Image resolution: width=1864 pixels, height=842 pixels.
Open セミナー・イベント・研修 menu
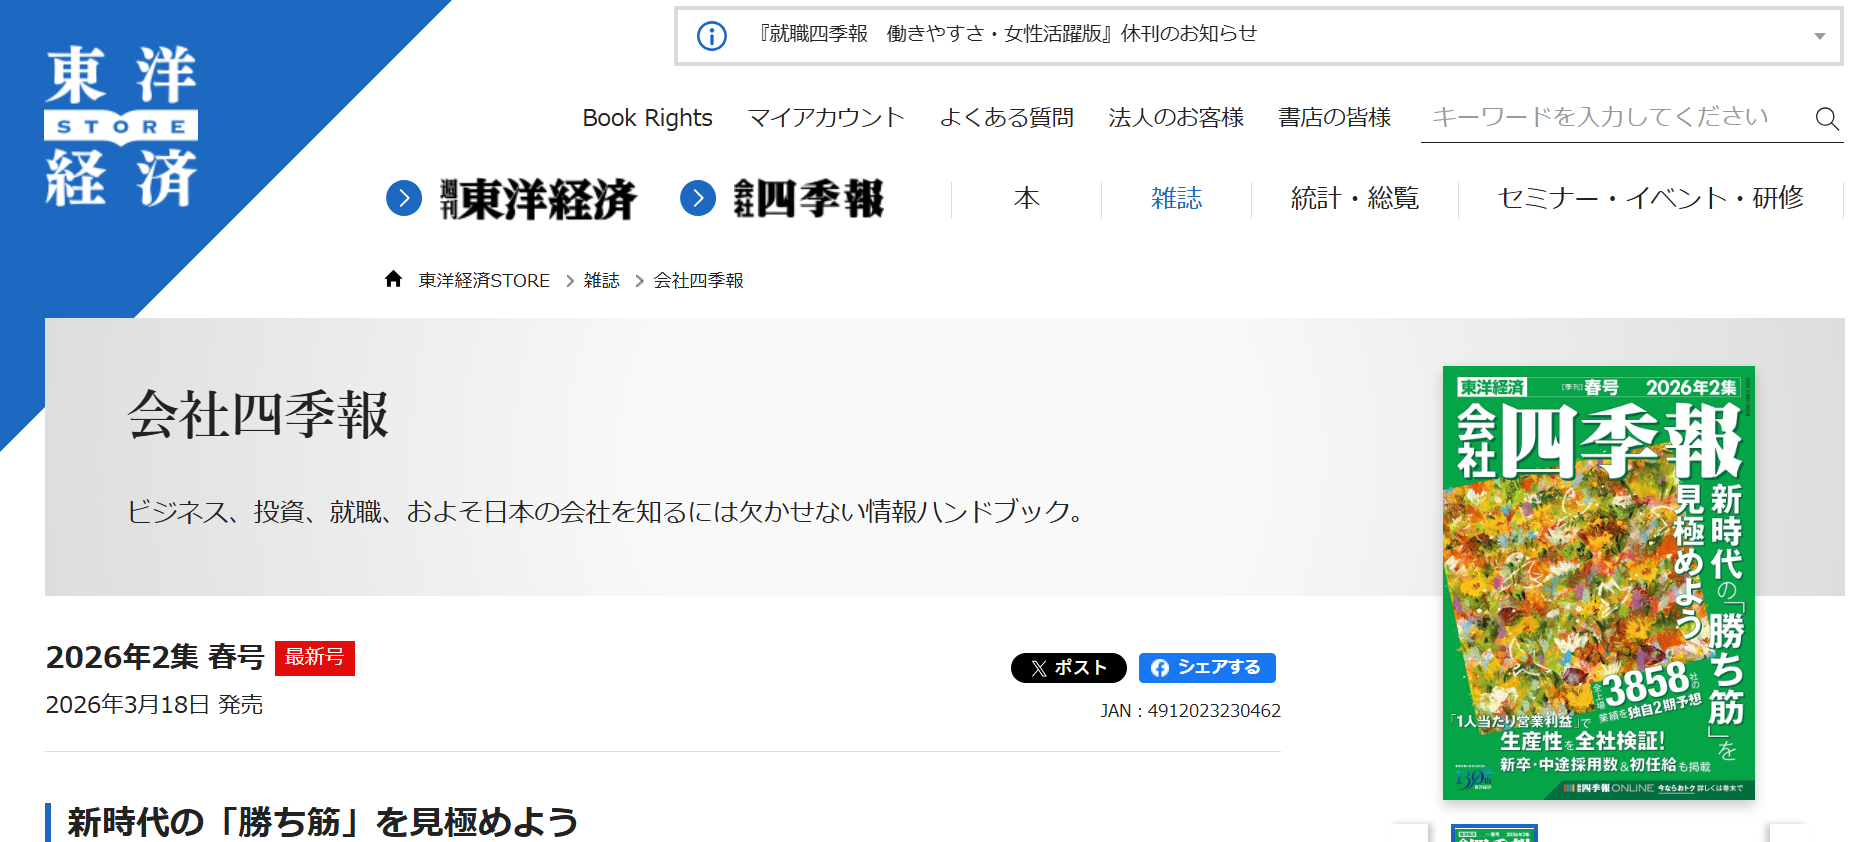click(x=1650, y=198)
